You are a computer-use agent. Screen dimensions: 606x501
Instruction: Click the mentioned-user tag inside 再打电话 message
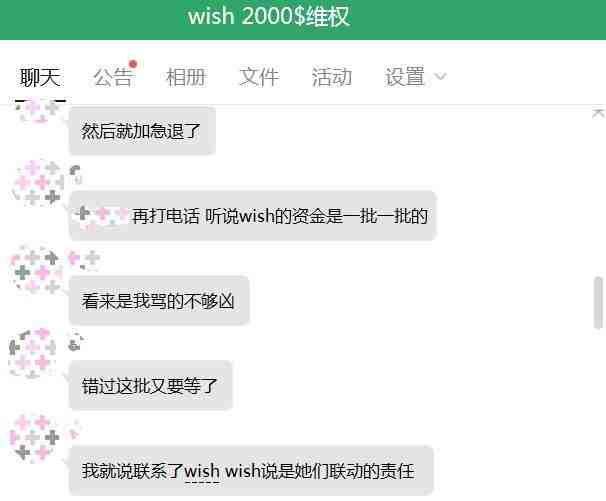click(x=102, y=216)
